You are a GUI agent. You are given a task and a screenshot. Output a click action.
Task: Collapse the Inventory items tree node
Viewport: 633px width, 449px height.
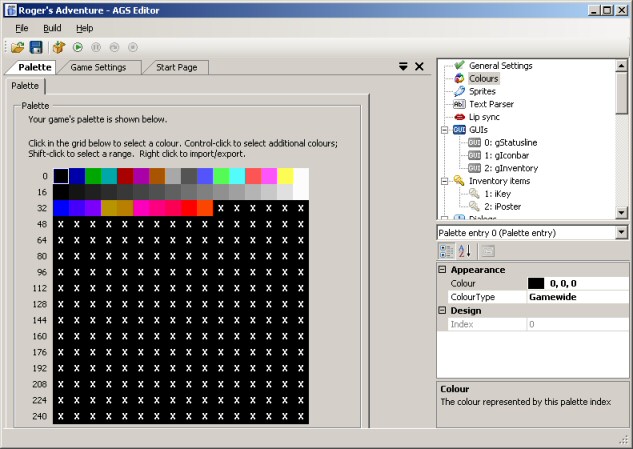[x=445, y=182]
